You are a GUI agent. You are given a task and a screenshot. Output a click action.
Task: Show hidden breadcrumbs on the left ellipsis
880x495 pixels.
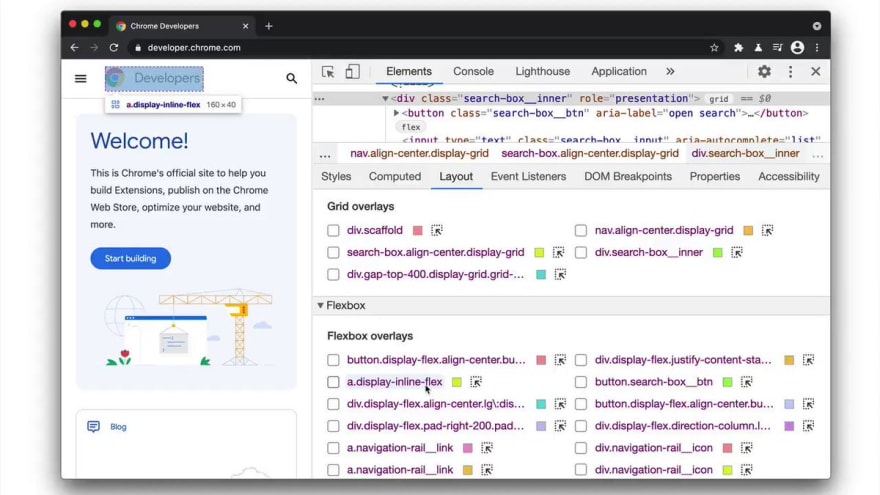point(325,155)
